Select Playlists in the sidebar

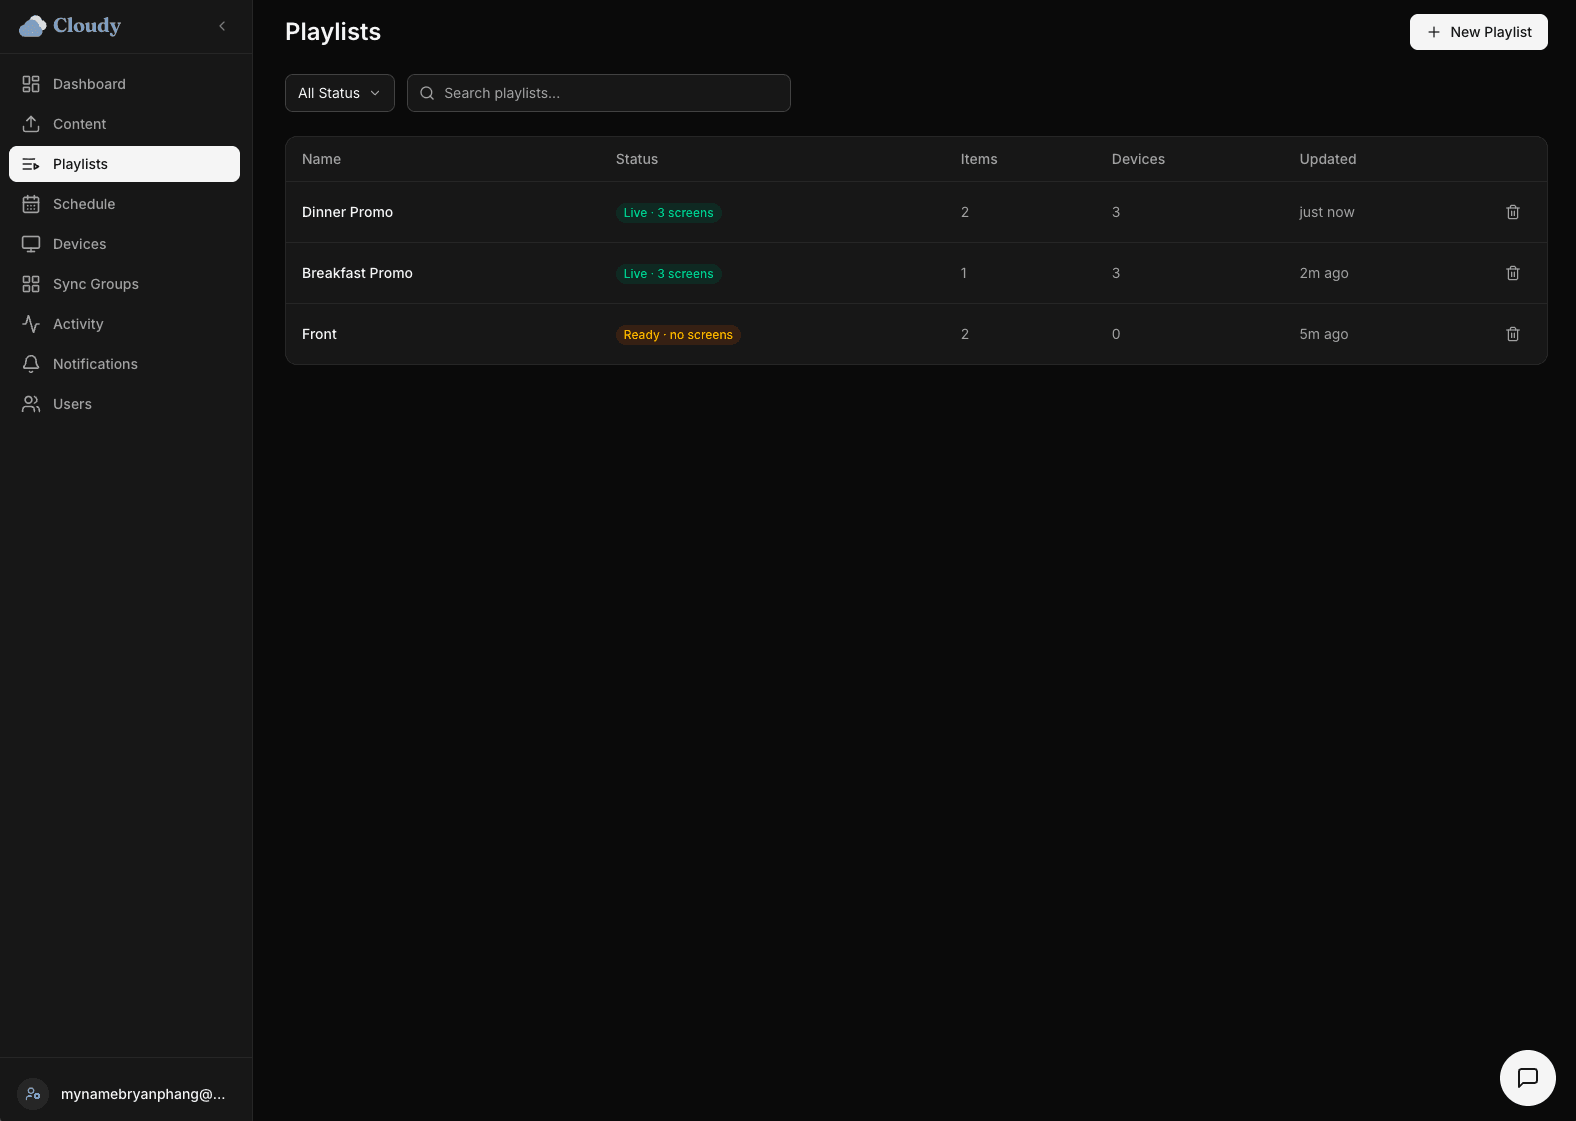pyautogui.click(x=124, y=164)
